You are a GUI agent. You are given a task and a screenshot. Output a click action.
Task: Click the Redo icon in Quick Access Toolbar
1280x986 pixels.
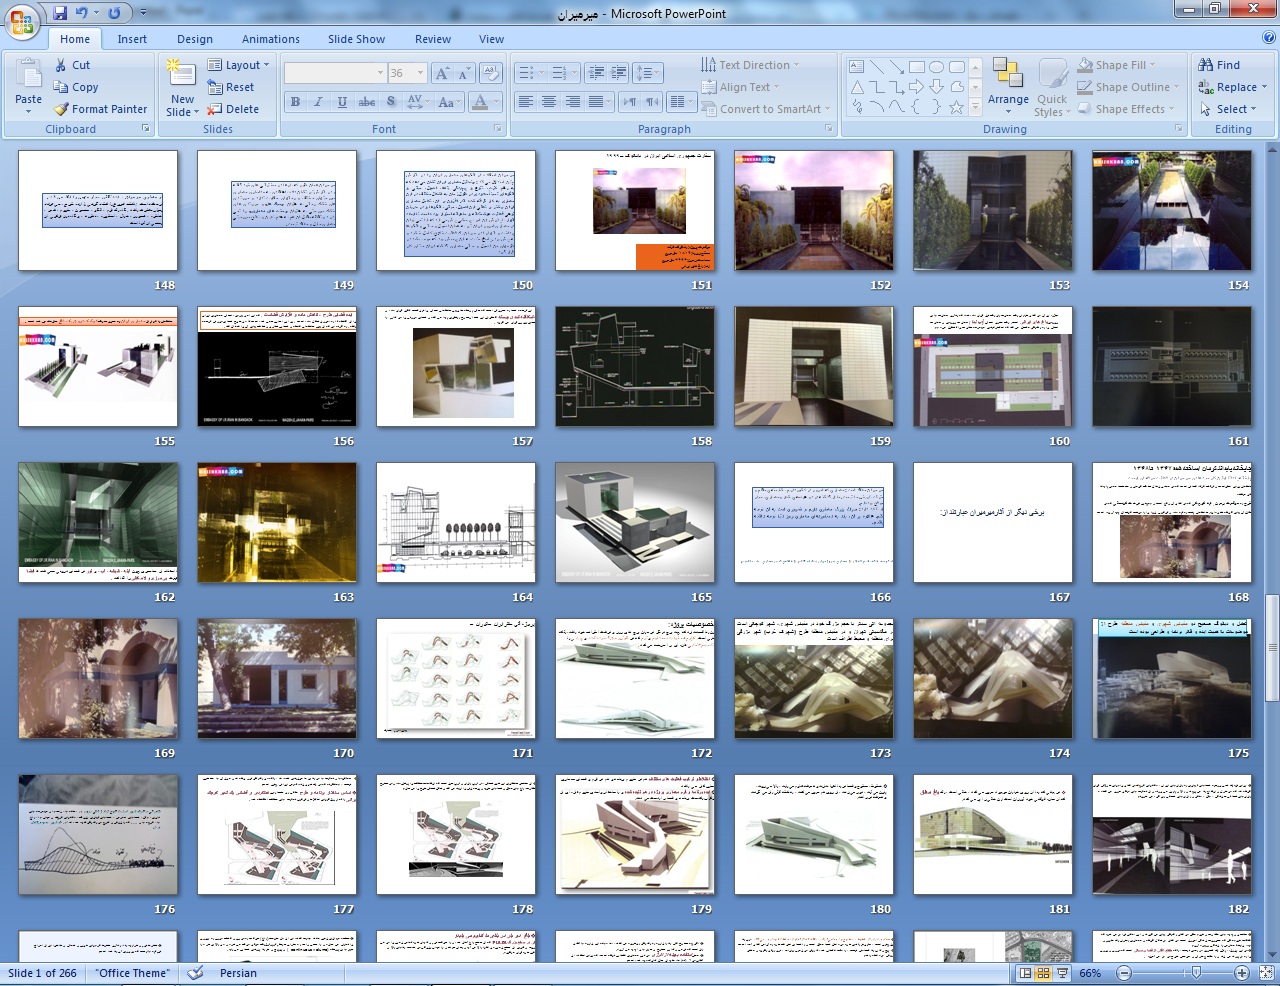114,13
